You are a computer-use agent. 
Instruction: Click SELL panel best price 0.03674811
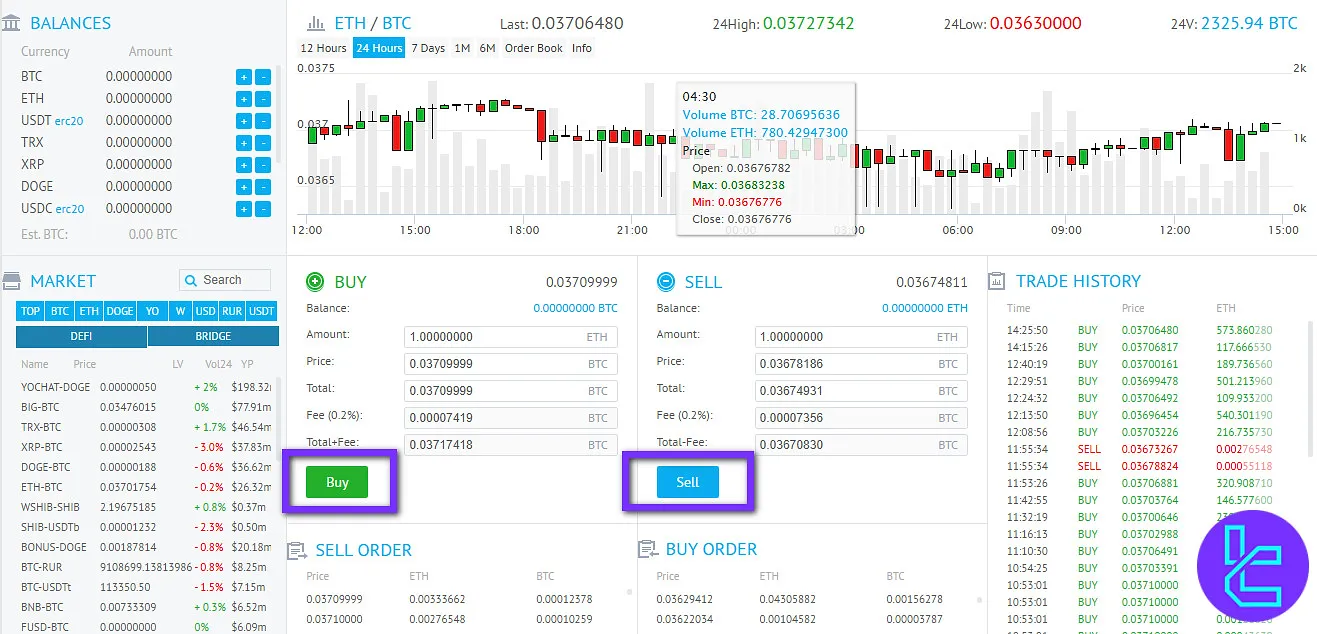click(x=932, y=283)
